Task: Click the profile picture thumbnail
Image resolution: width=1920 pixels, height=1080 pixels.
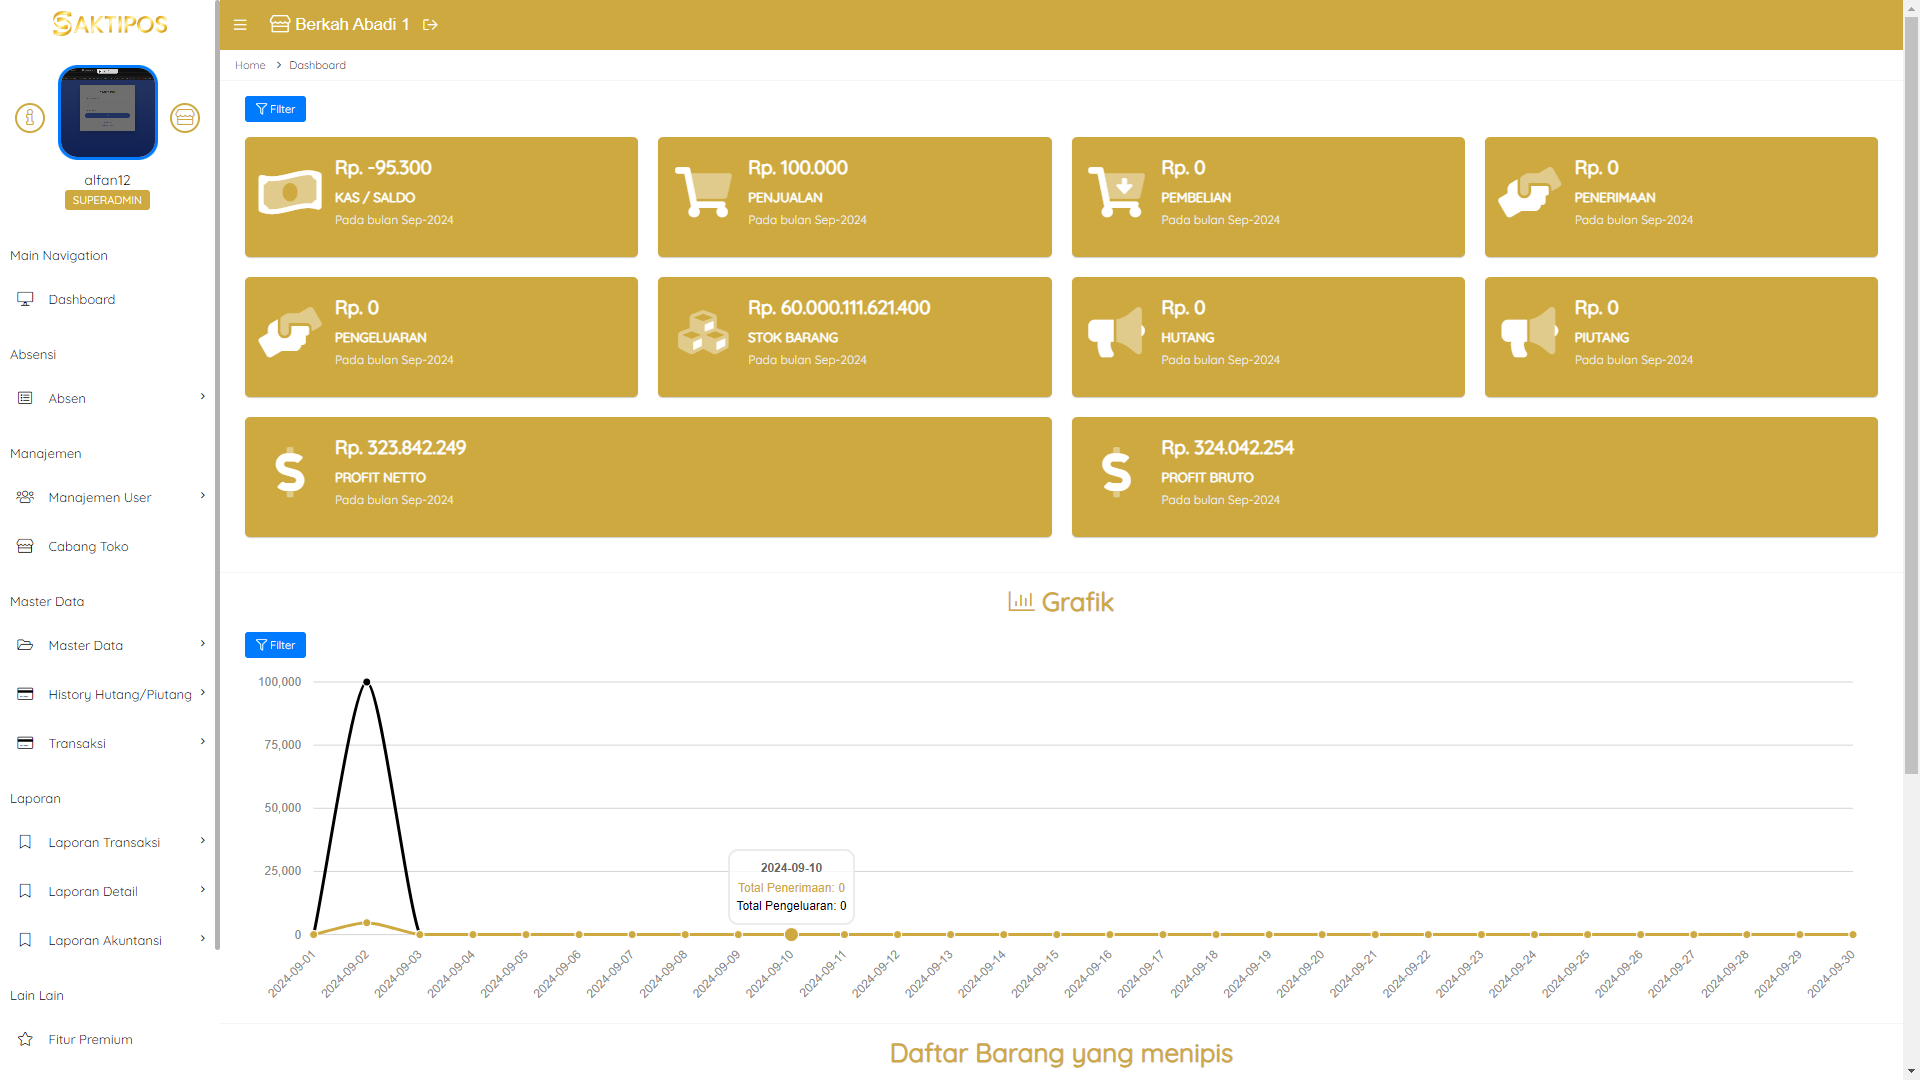Action: click(x=108, y=113)
